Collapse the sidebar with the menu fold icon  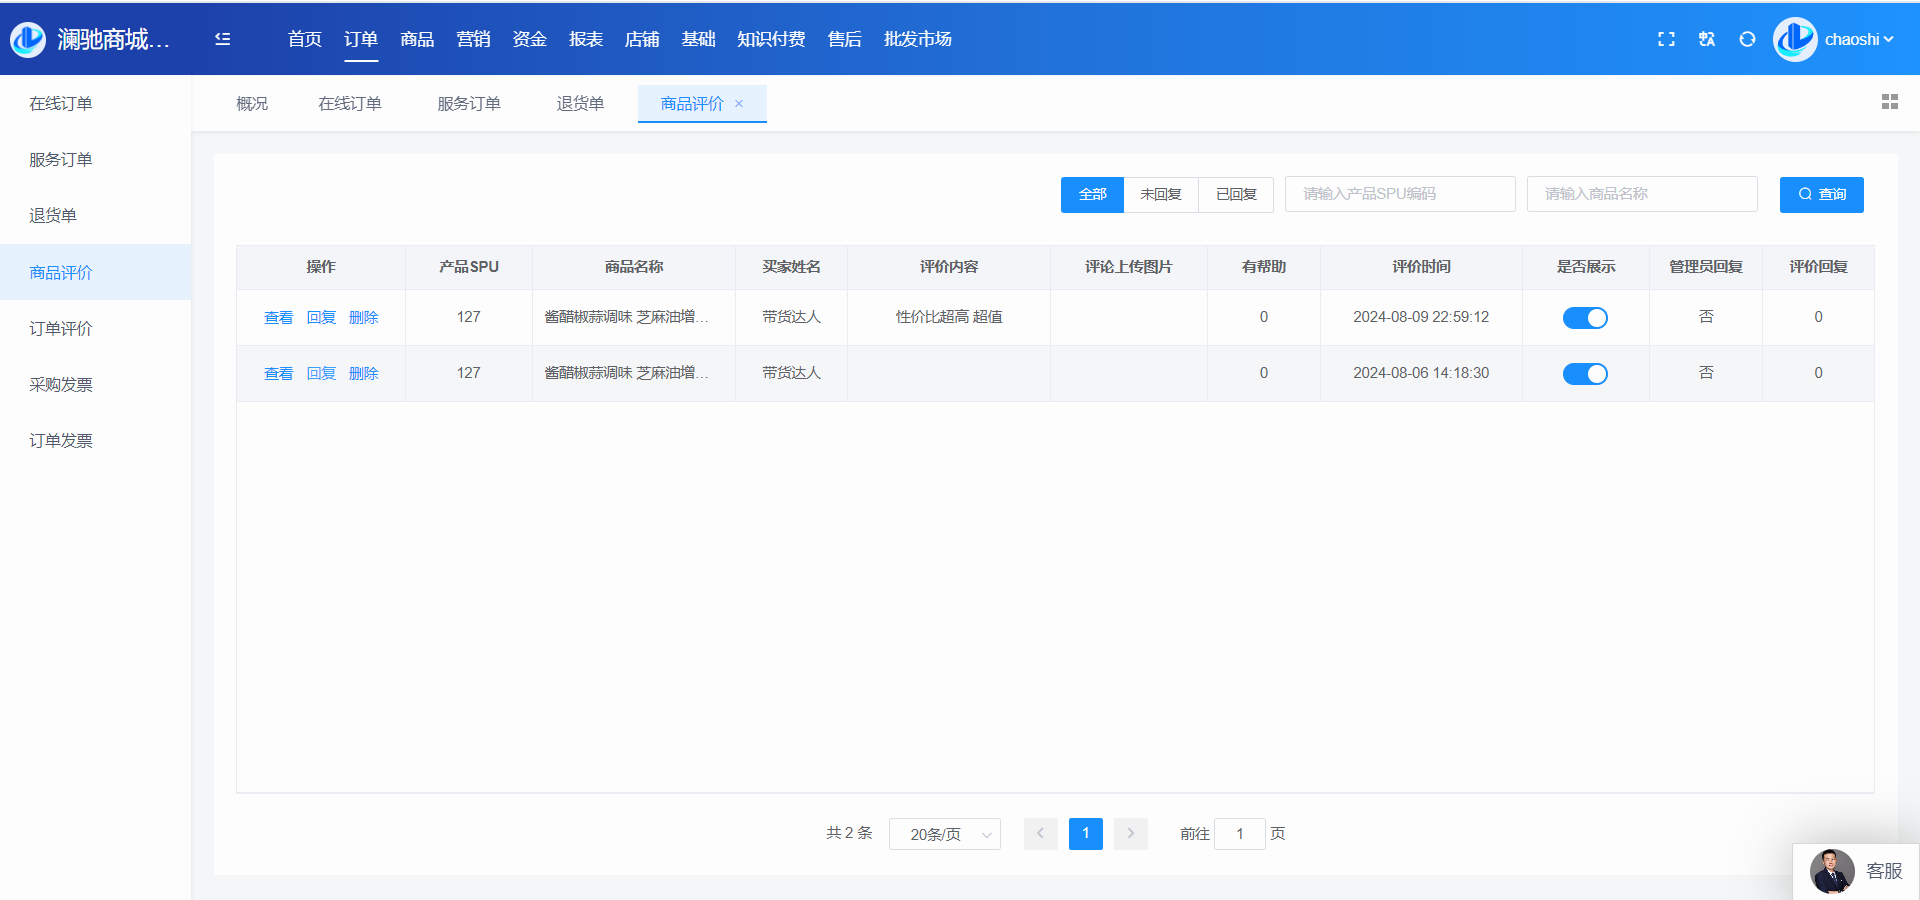222,39
